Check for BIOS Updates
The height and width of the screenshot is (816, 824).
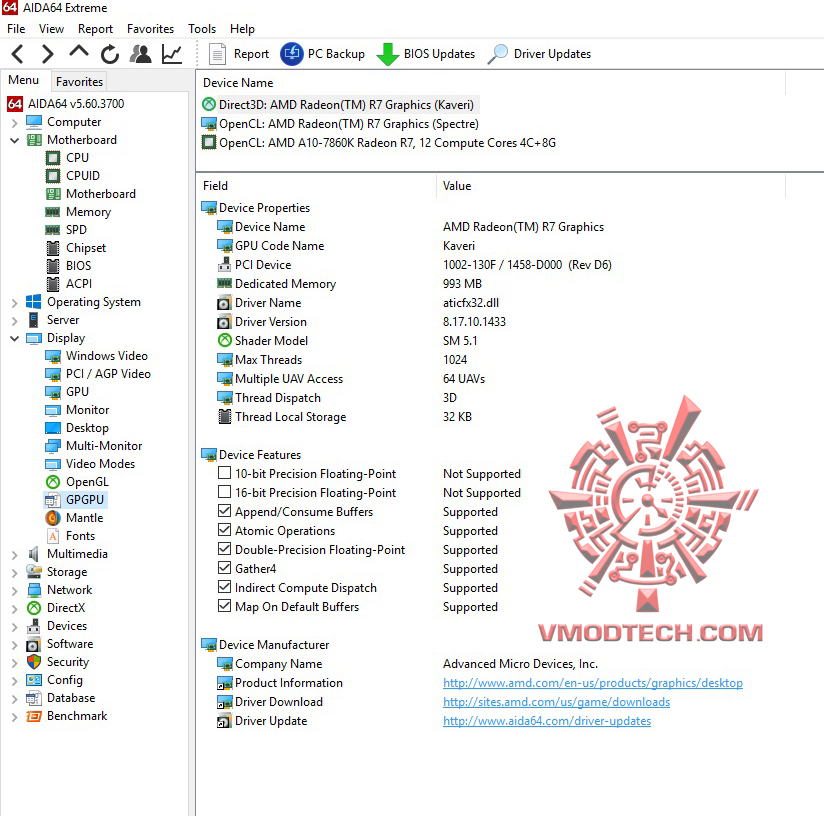[426, 54]
